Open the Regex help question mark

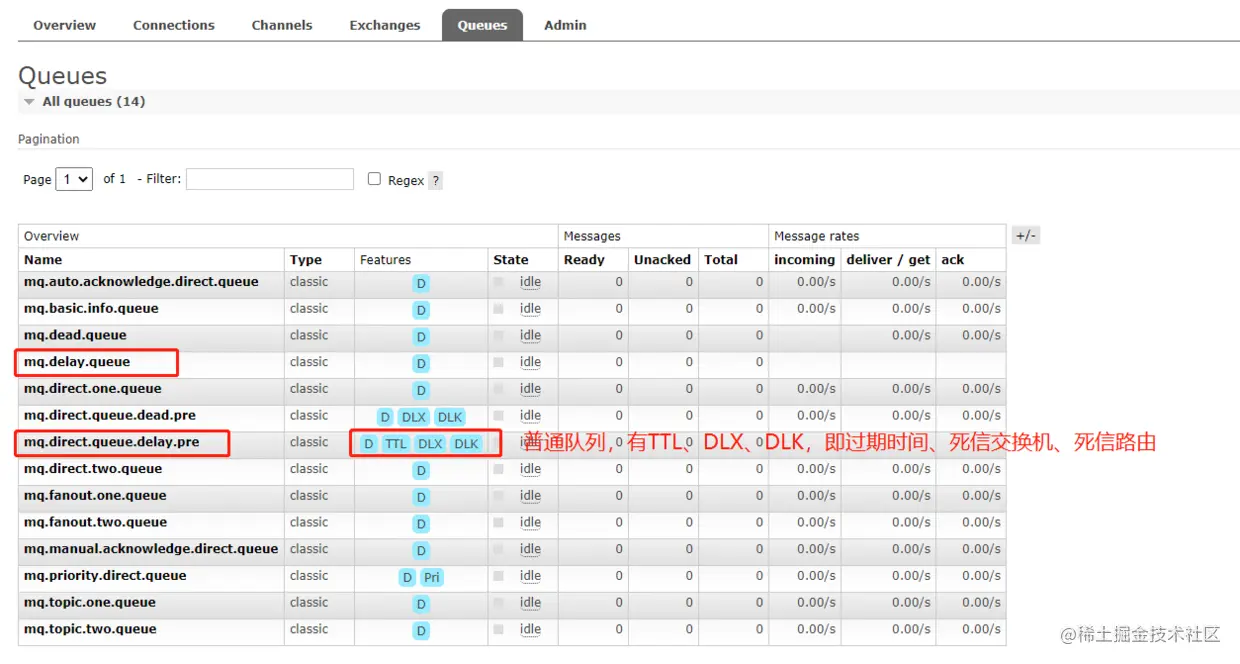(435, 181)
